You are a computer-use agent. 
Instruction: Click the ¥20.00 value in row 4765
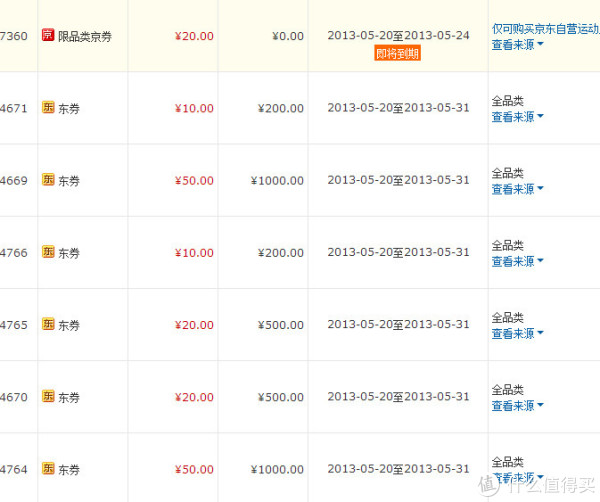point(194,325)
